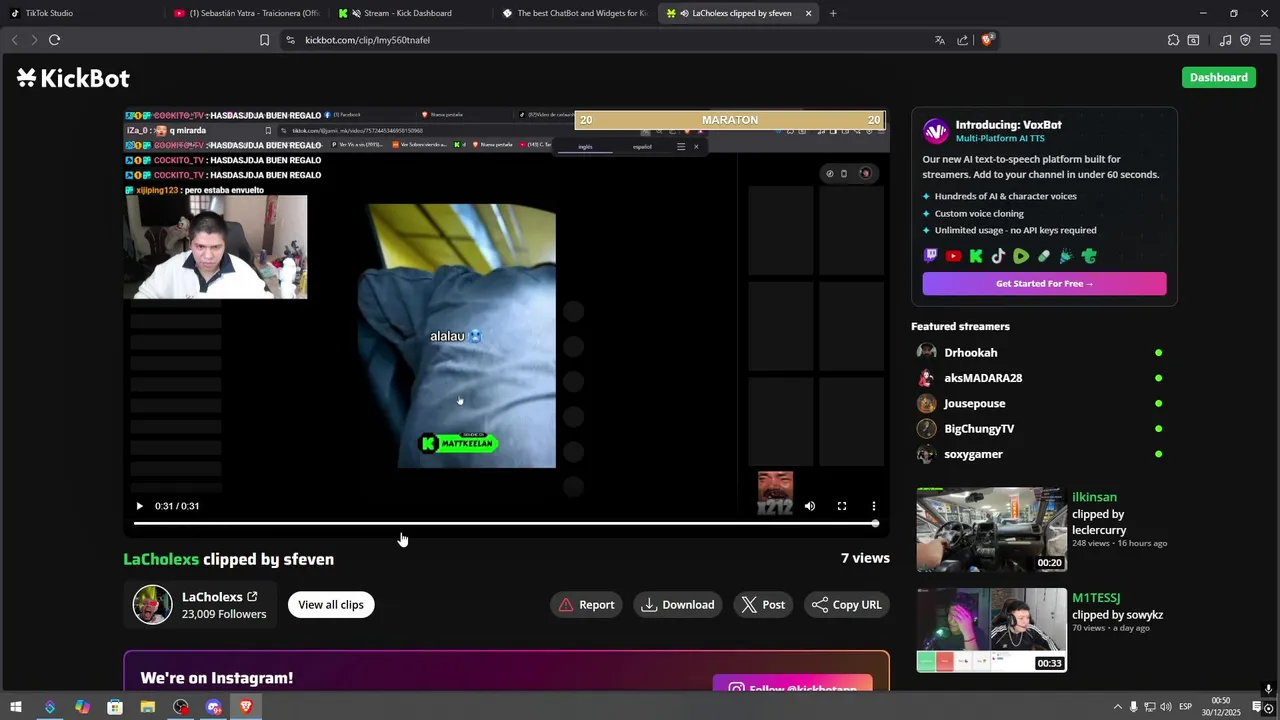This screenshot has height=720, width=1280.
Task: Click the video progress bar
Action: (506, 524)
